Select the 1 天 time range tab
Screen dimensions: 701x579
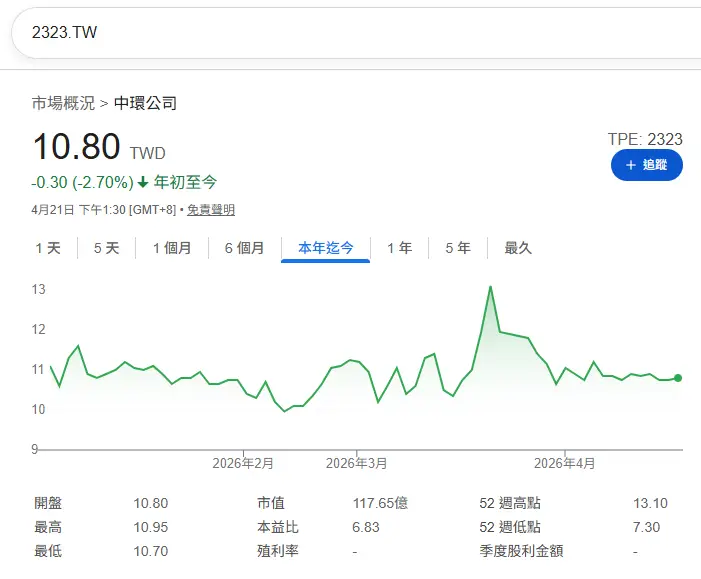(x=48, y=248)
